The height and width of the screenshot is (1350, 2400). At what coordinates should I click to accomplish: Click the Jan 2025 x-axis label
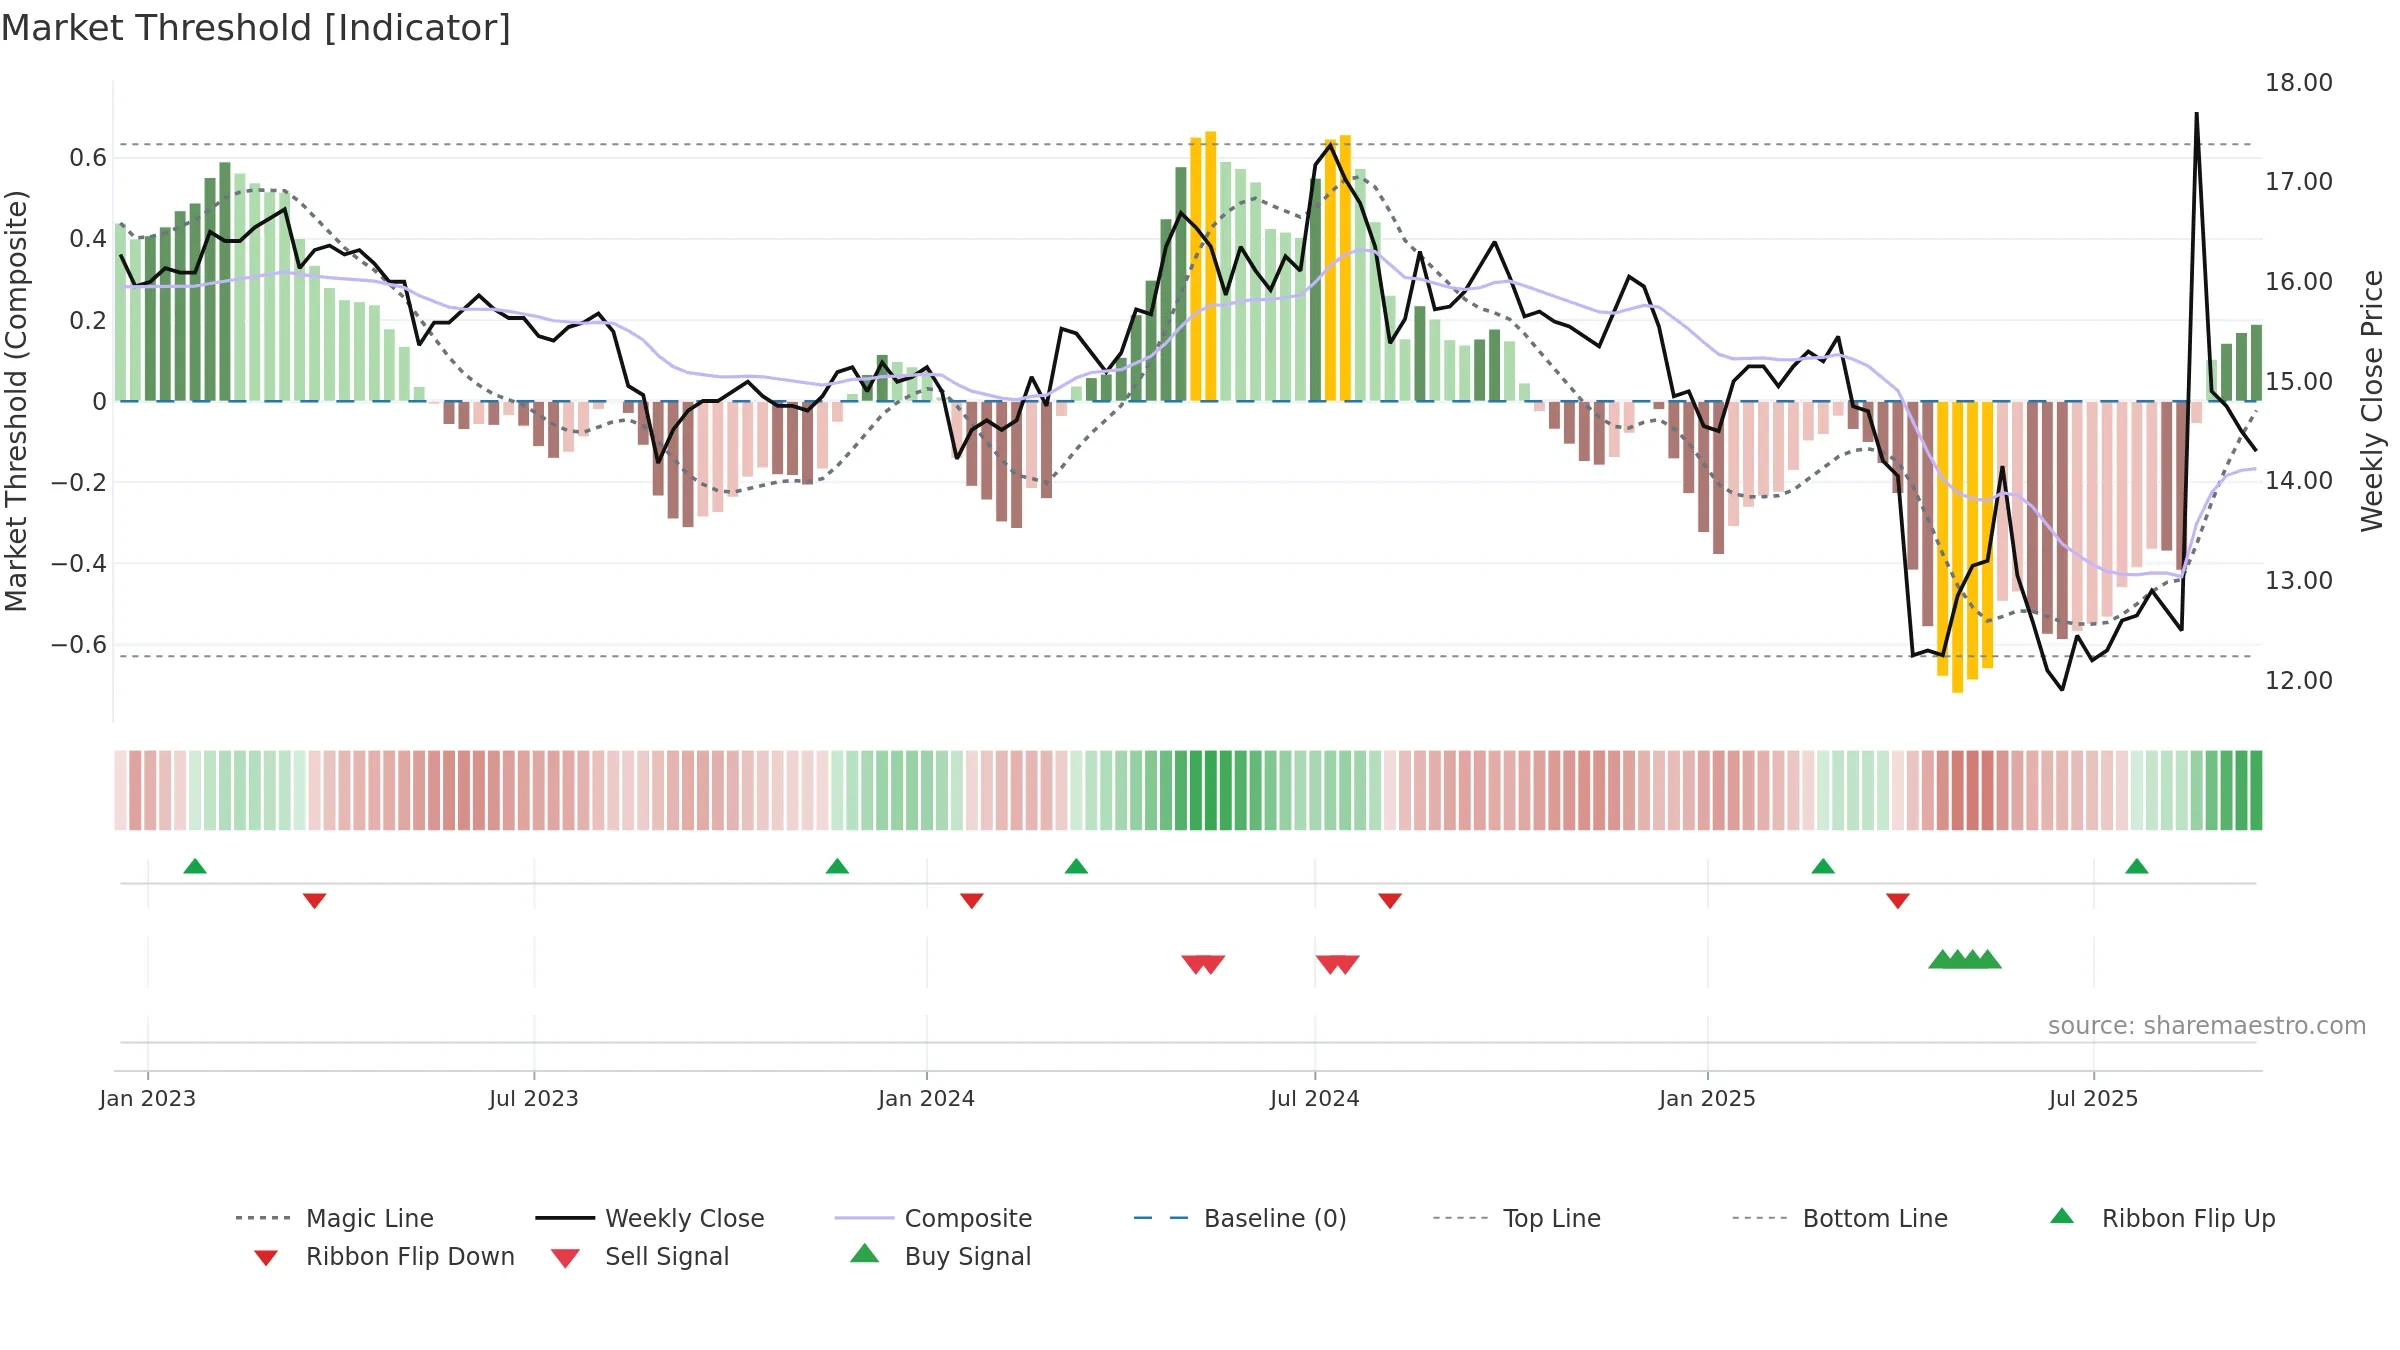click(x=1707, y=1098)
